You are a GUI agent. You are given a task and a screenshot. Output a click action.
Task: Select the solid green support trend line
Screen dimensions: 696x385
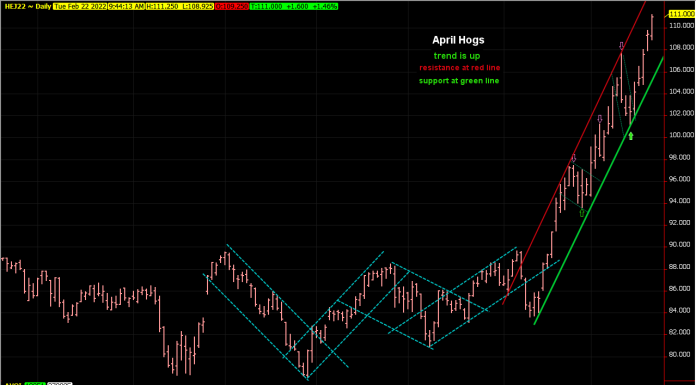pyautogui.click(x=599, y=191)
